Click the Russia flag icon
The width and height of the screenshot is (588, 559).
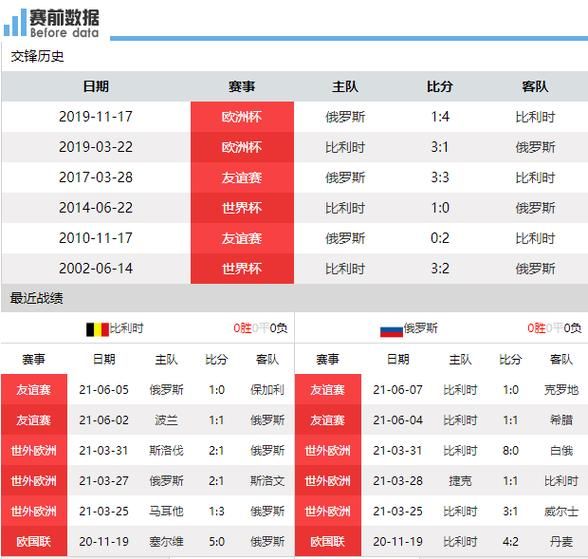pyautogui.click(x=391, y=331)
